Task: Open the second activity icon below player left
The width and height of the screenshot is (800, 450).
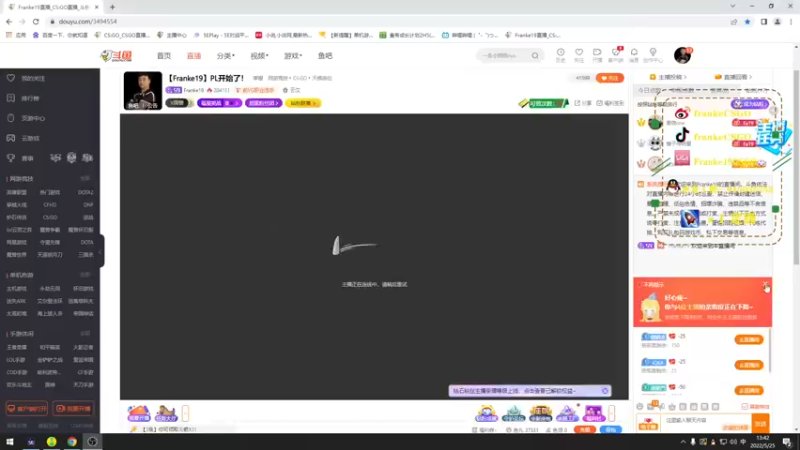Action: click(x=166, y=413)
